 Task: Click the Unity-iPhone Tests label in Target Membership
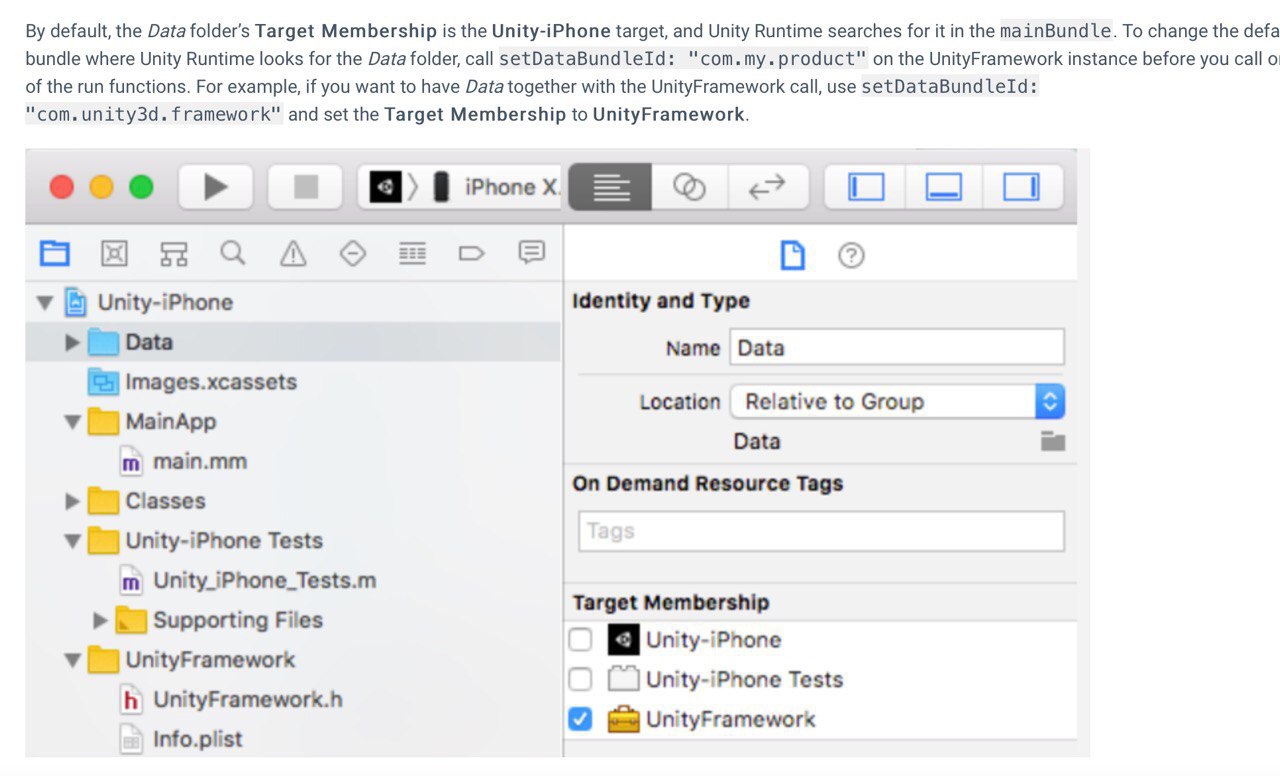point(744,680)
